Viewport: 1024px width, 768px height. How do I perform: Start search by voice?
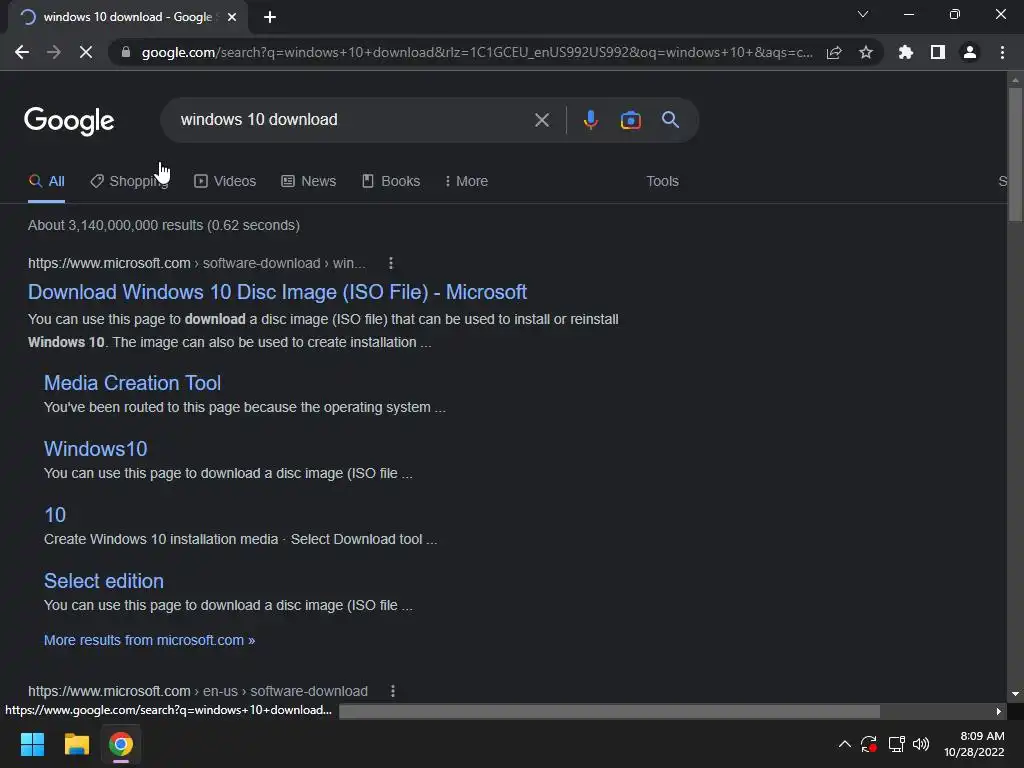coord(590,120)
